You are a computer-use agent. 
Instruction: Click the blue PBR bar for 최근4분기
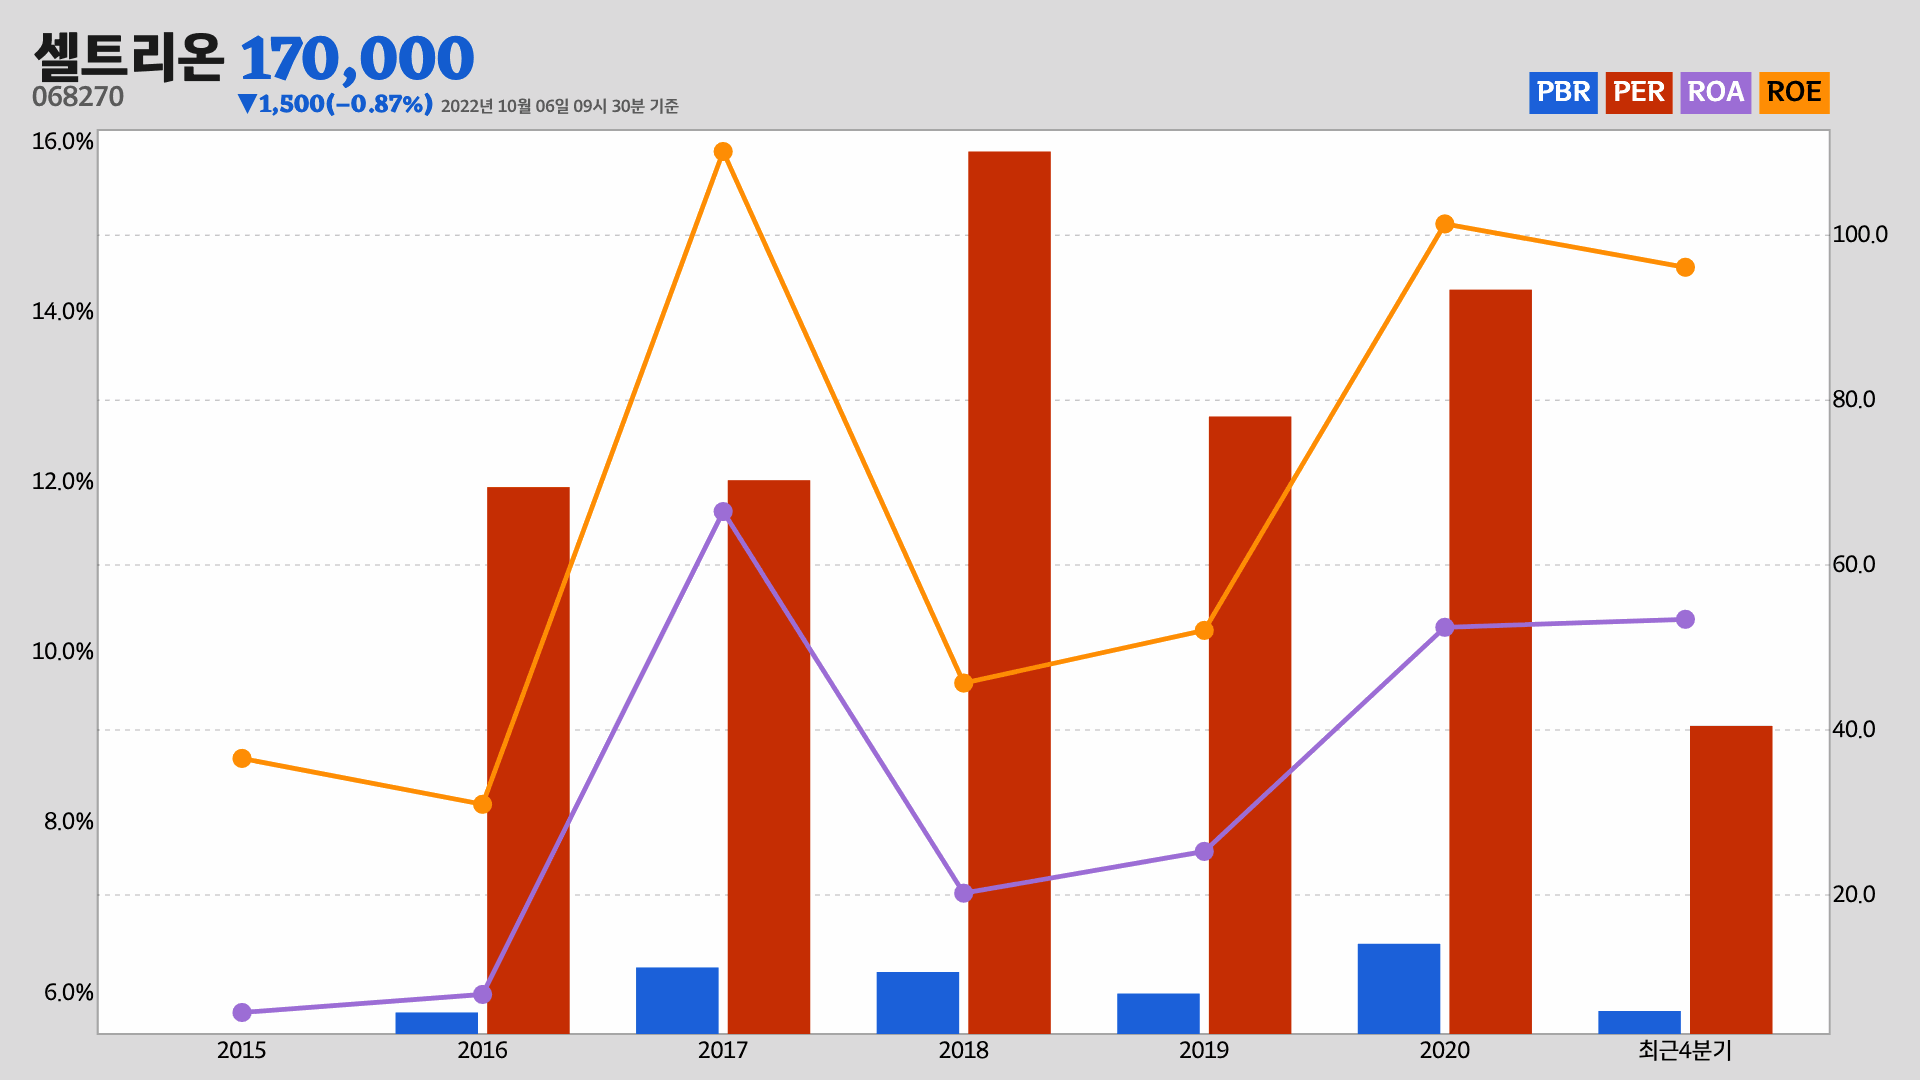(x=1640, y=1022)
